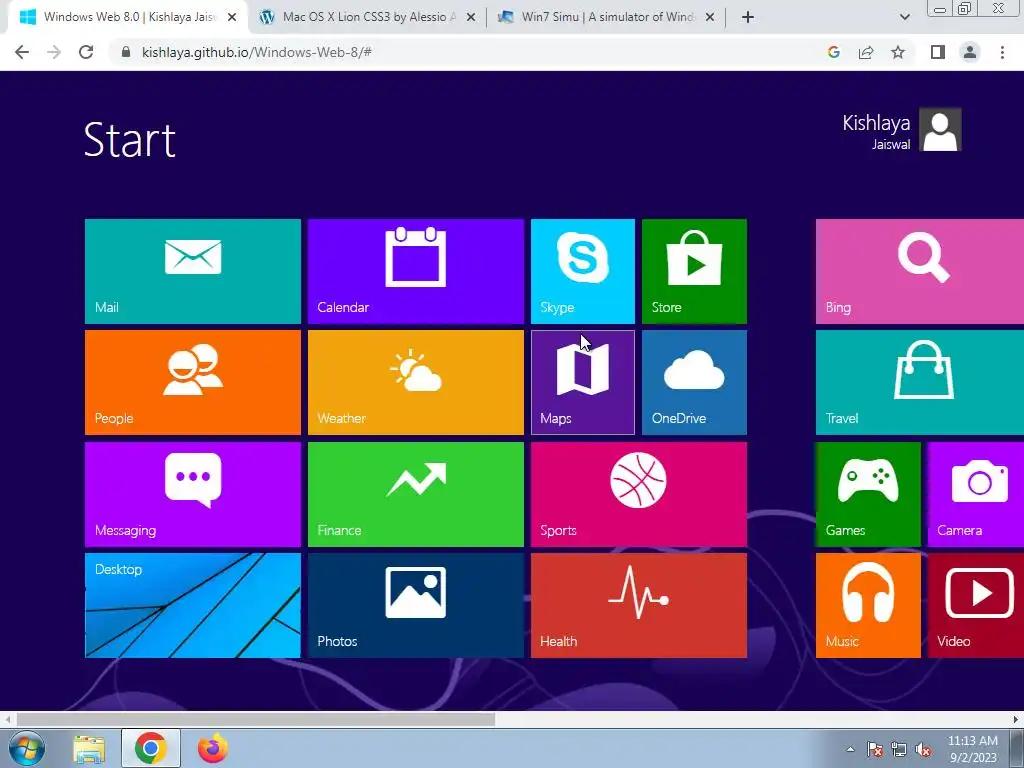This screenshot has height=768, width=1024.
Task: Click the address bar URL
Action: pyautogui.click(x=257, y=52)
